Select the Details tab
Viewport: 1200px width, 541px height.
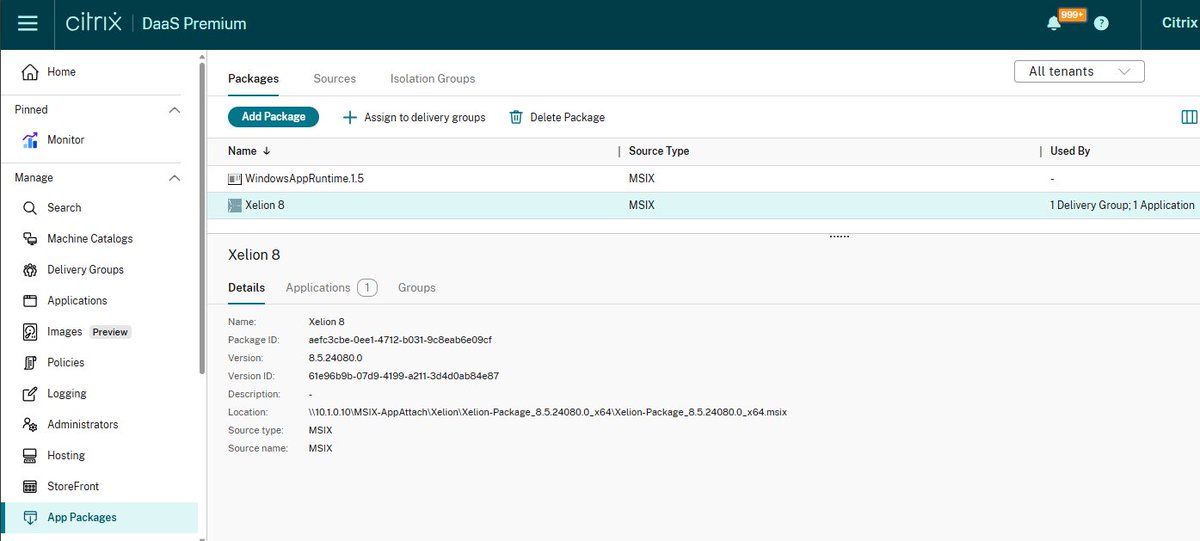click(x=246, y=288)
